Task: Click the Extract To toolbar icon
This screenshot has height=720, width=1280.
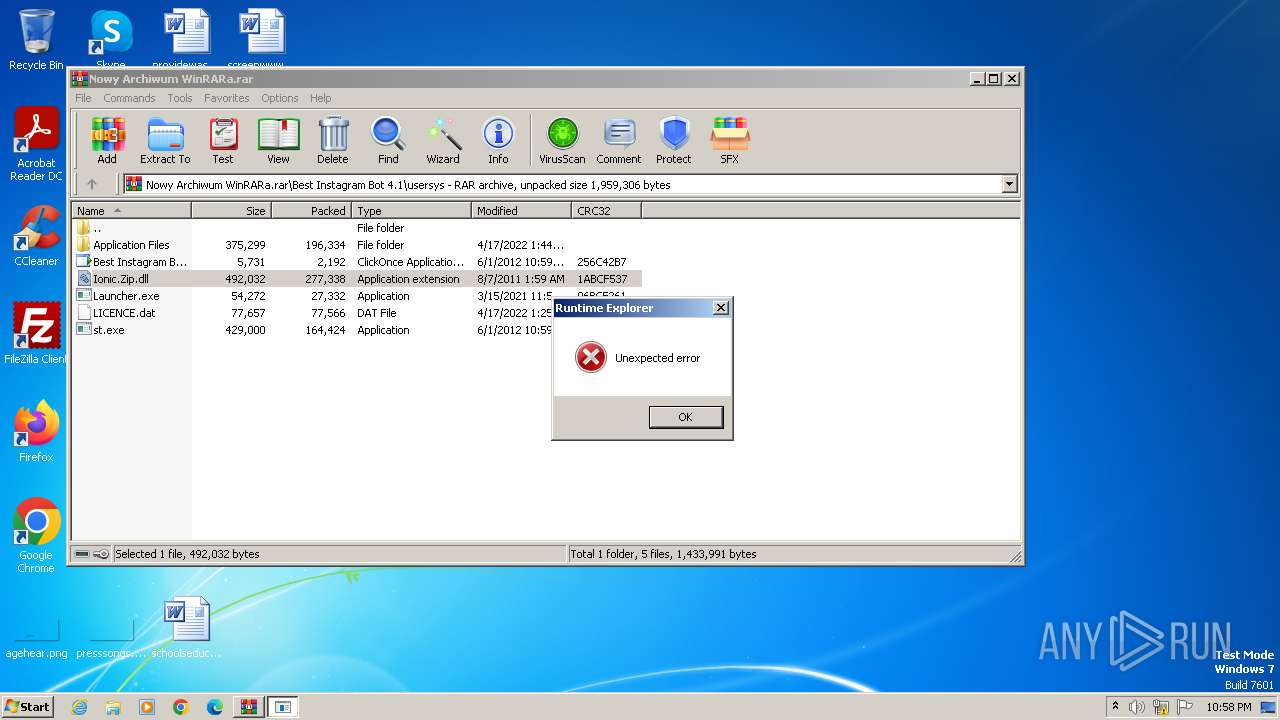Action: tap(165, 141)
